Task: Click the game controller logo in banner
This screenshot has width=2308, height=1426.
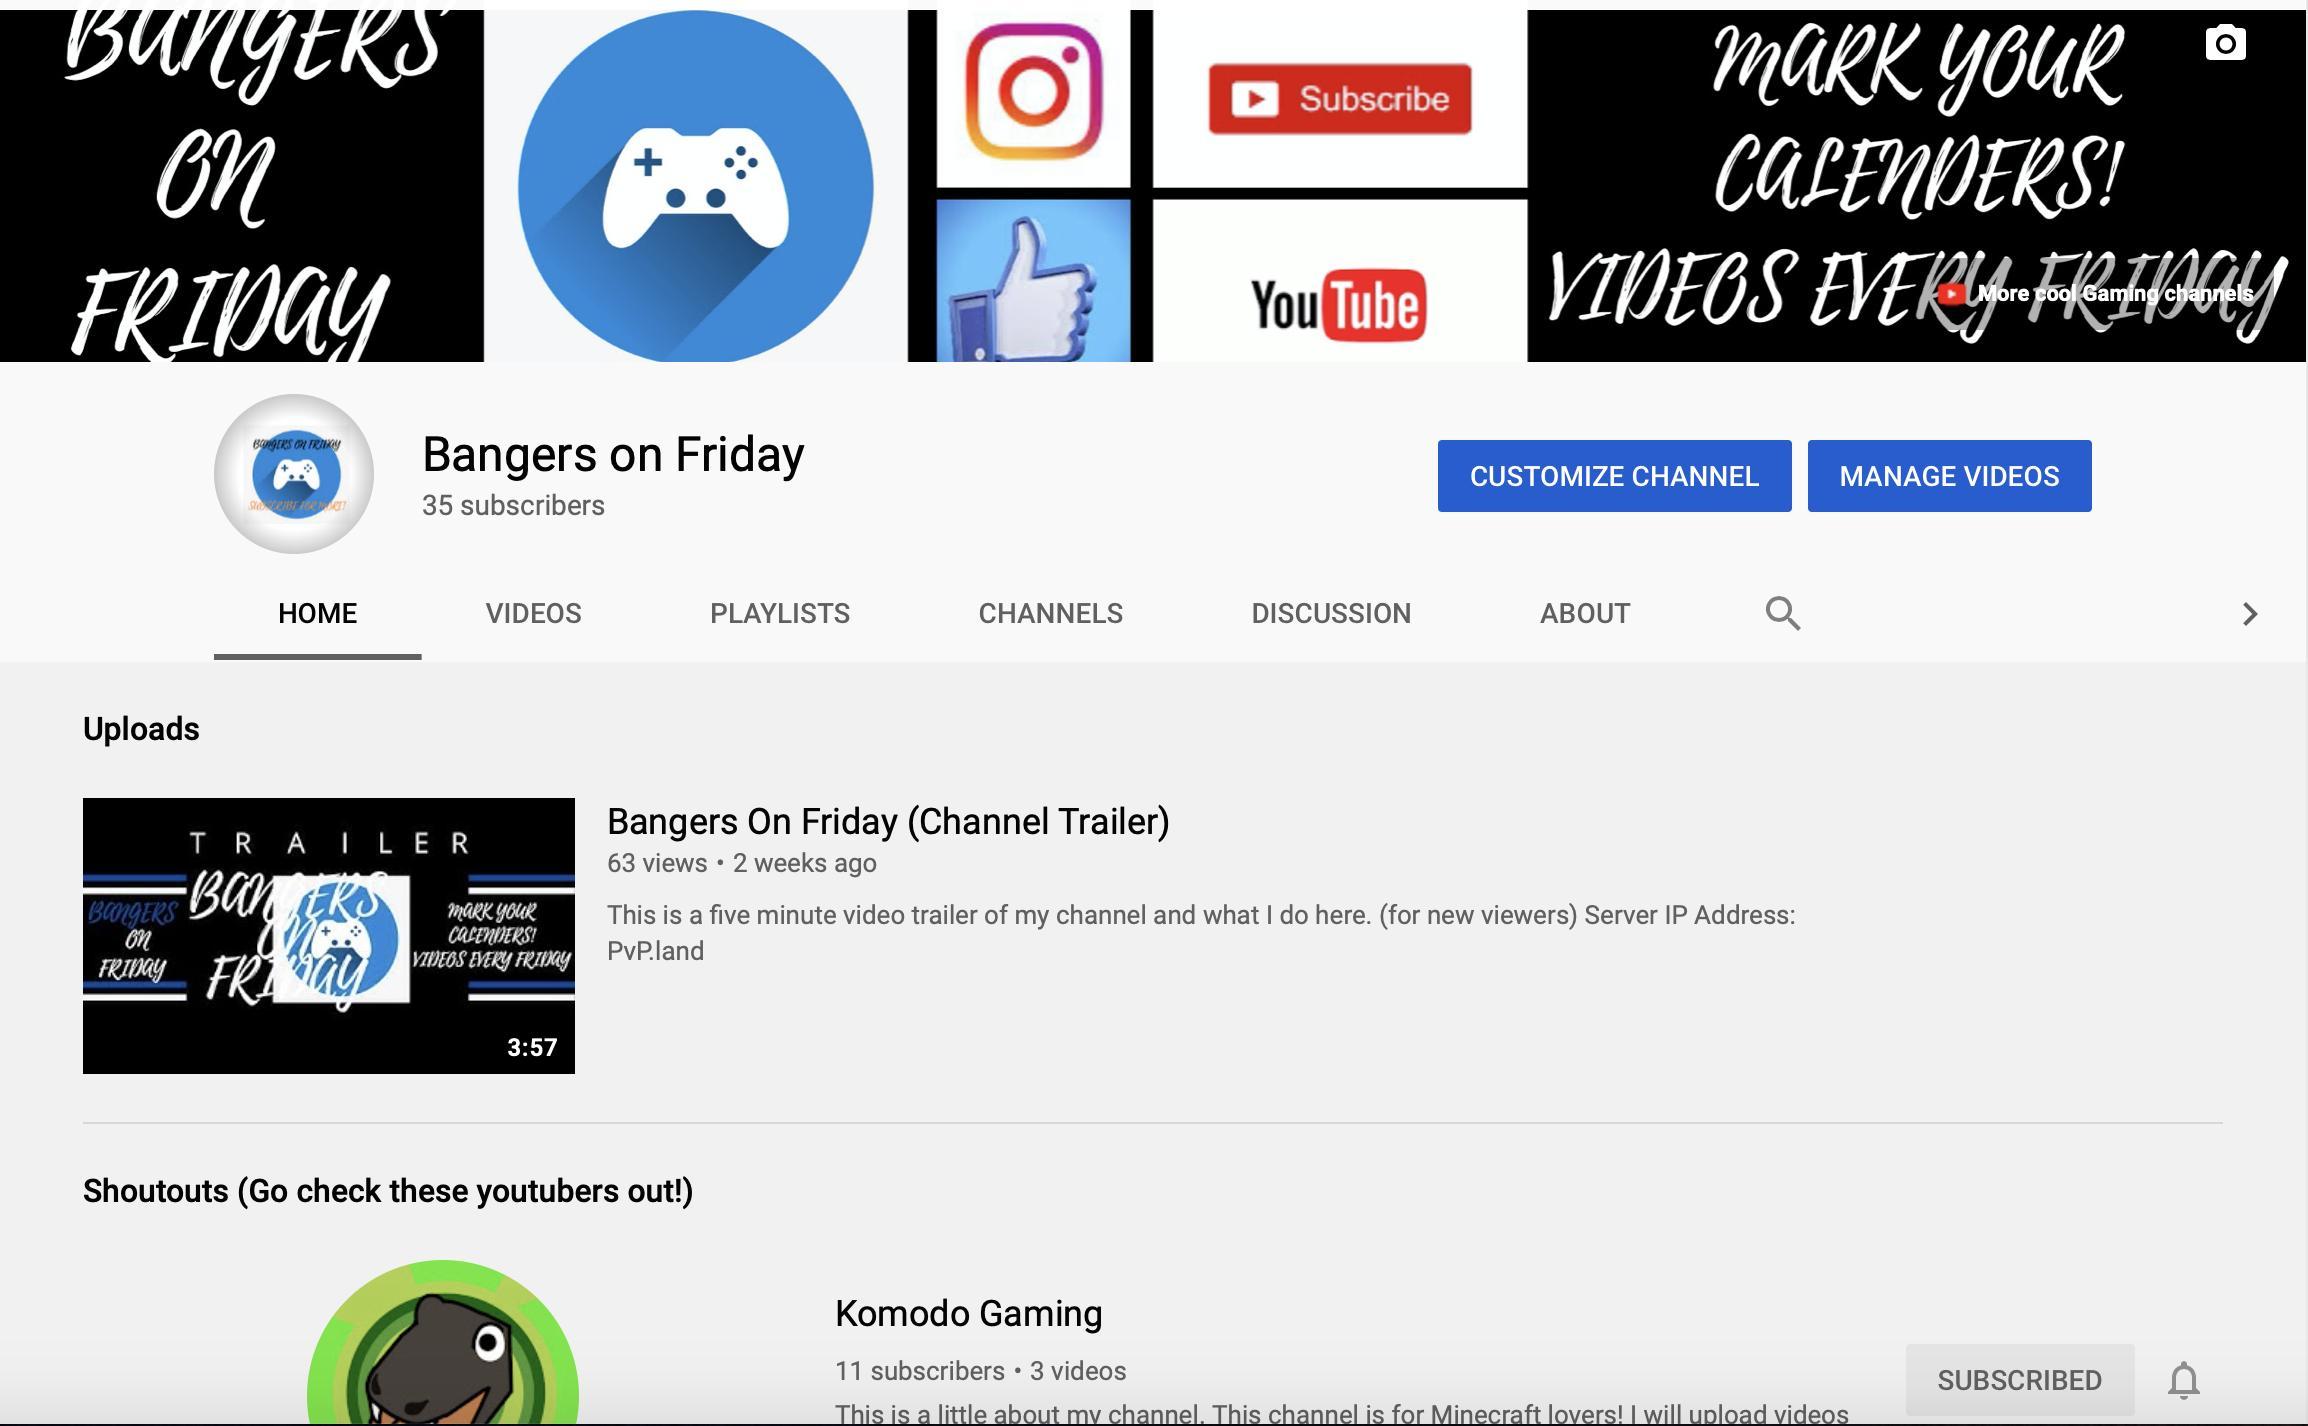Action: click(696, 187)
